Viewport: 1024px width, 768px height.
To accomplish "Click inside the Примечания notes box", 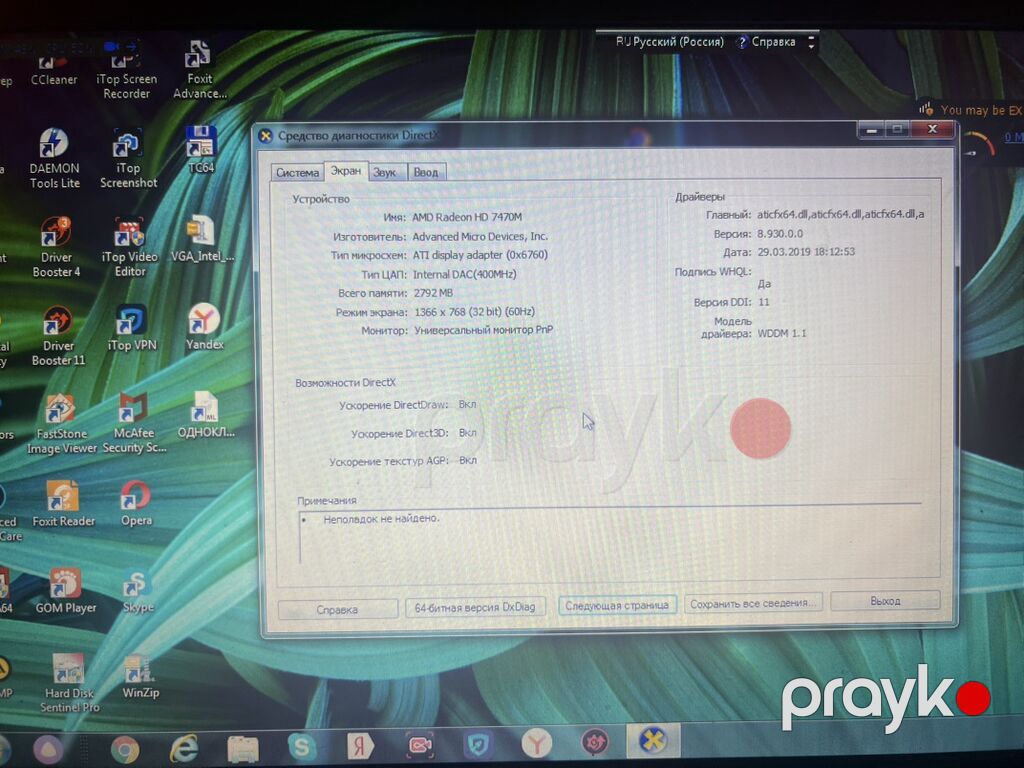I will [611, 537].
